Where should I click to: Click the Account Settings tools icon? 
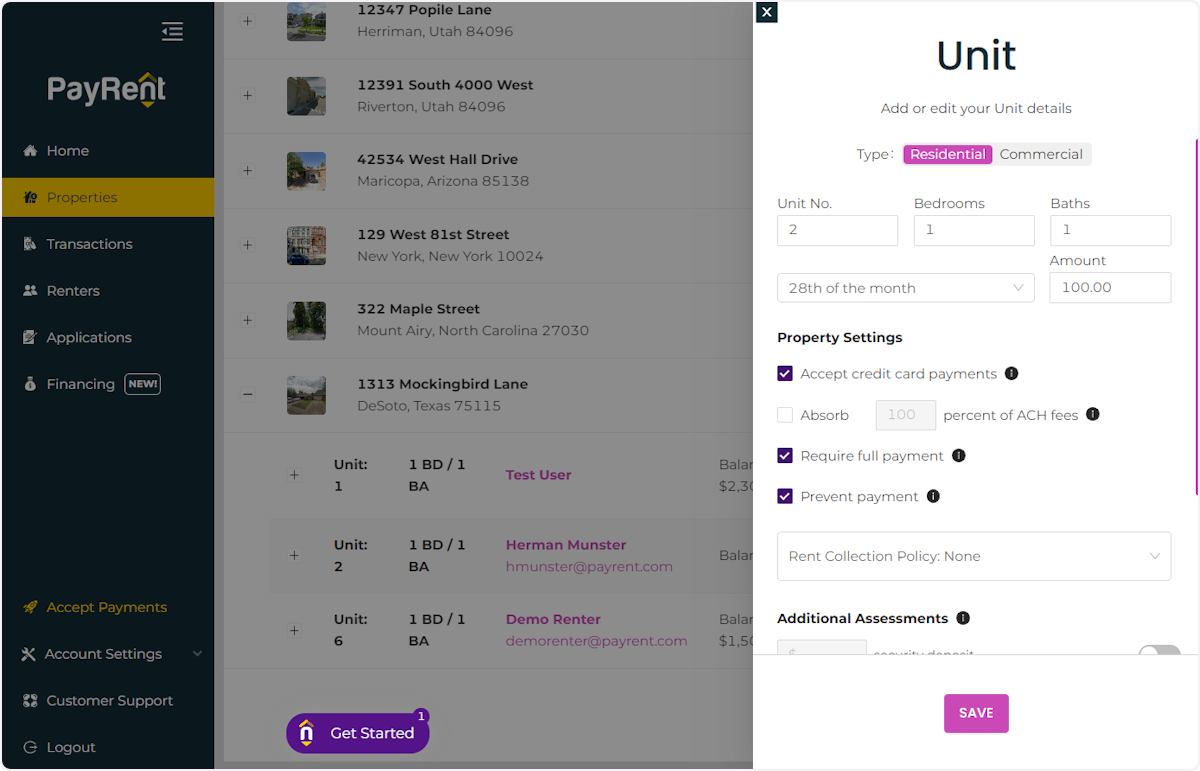pyautogui.click(x=29, y=654)
